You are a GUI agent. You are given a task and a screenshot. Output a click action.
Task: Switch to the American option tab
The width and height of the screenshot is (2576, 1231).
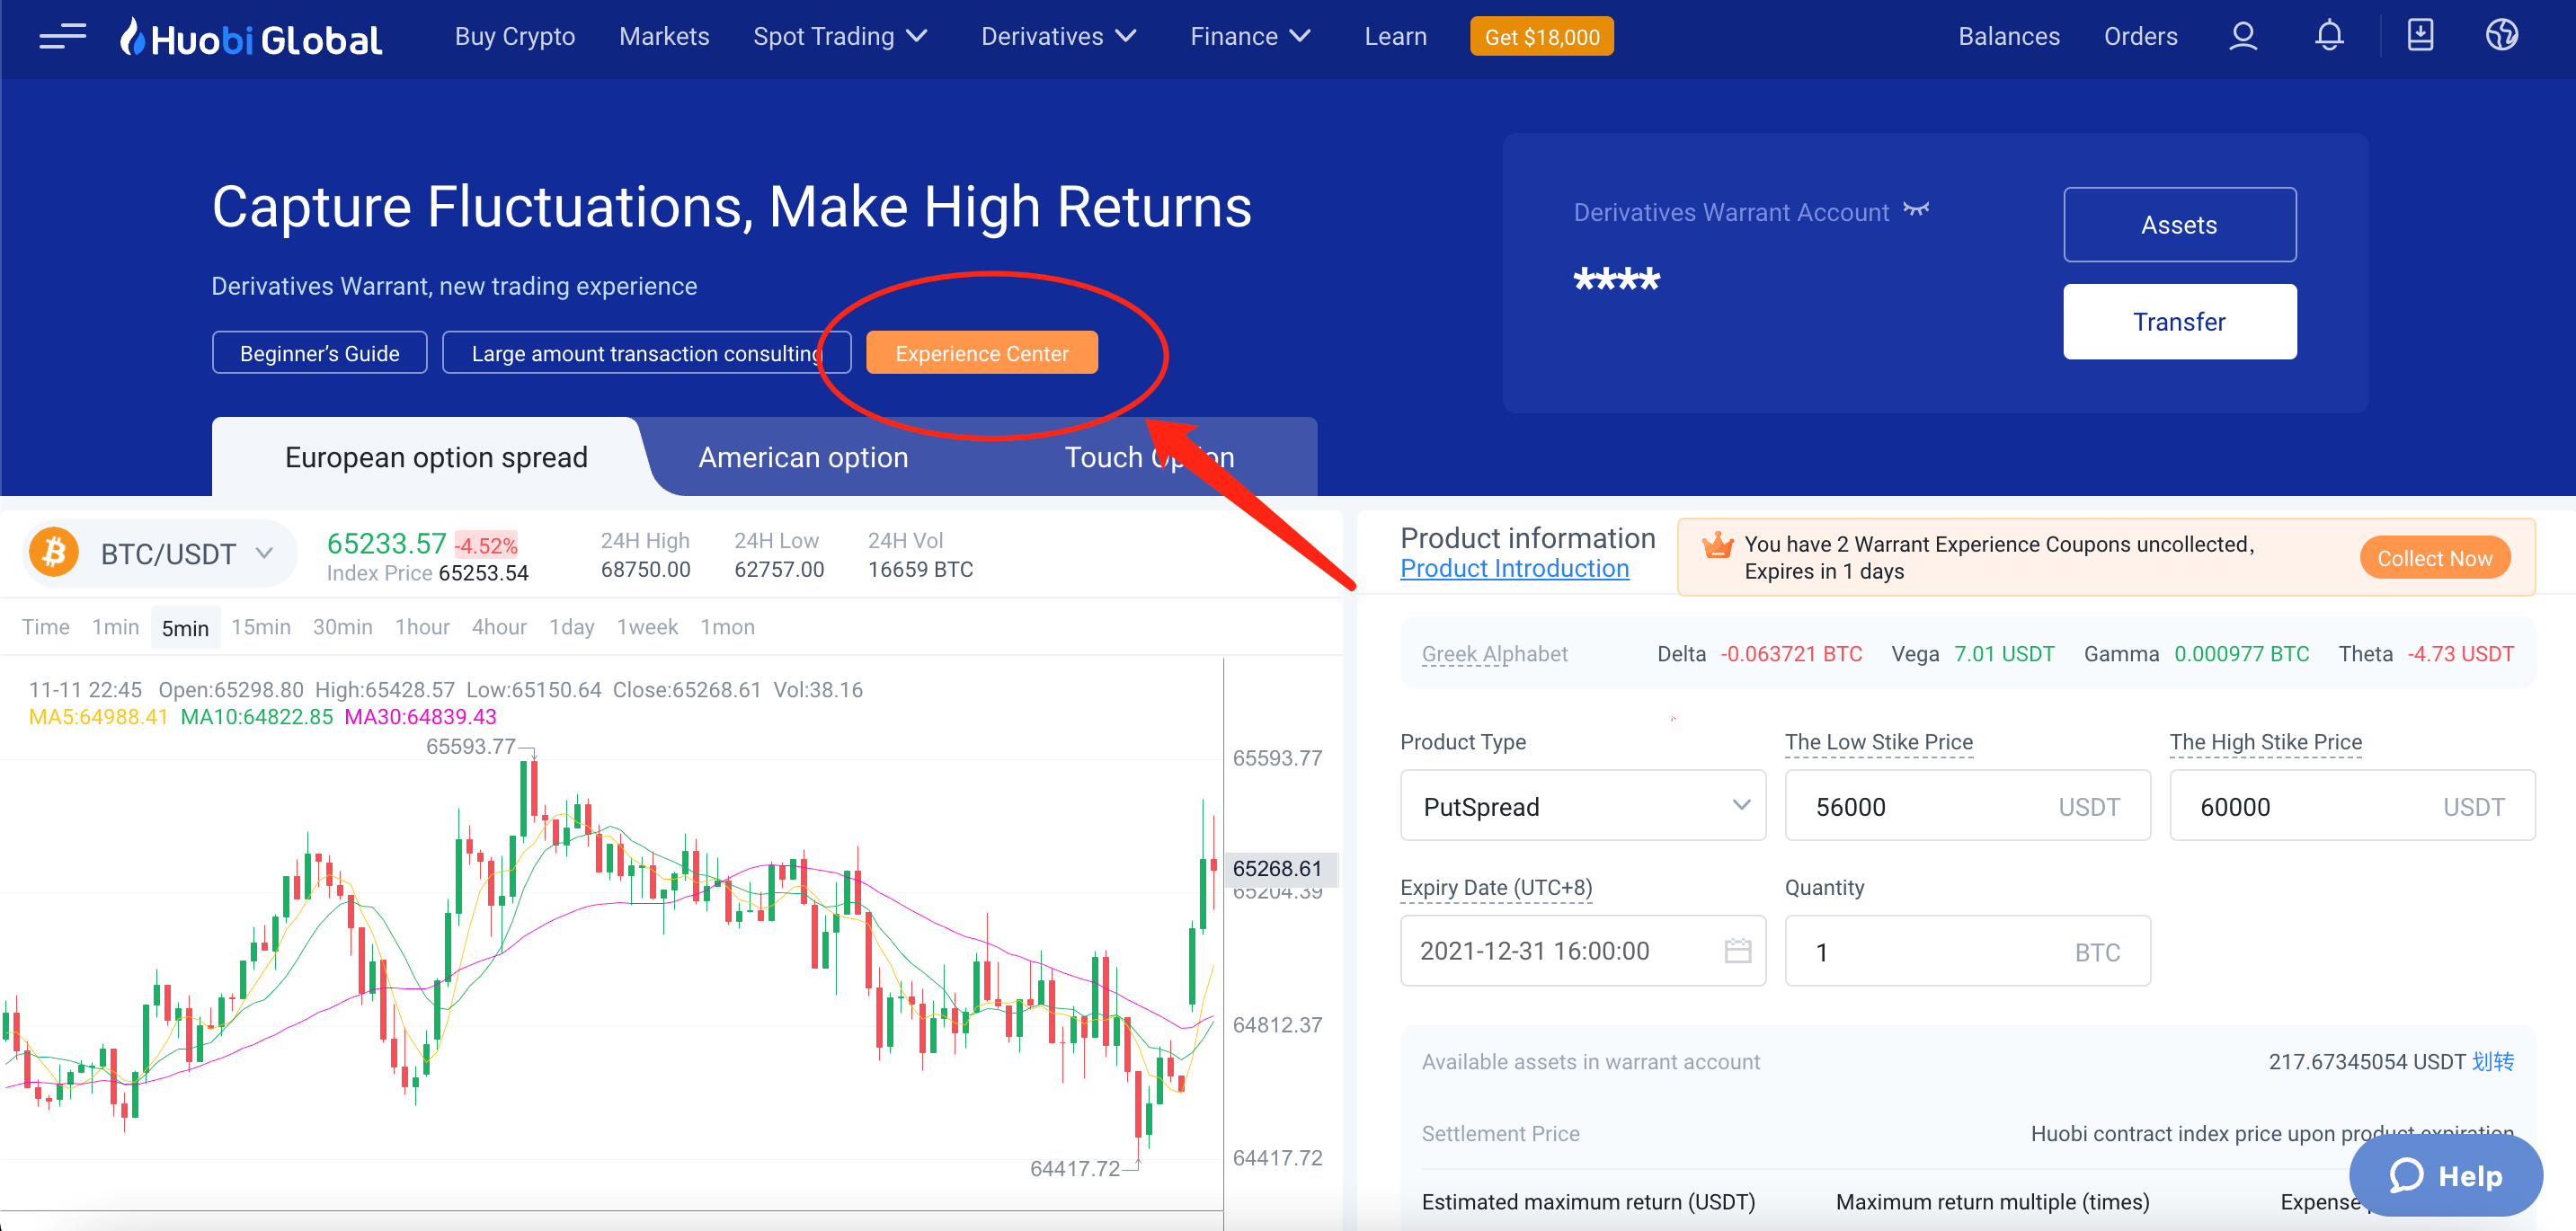coord(802,457)
